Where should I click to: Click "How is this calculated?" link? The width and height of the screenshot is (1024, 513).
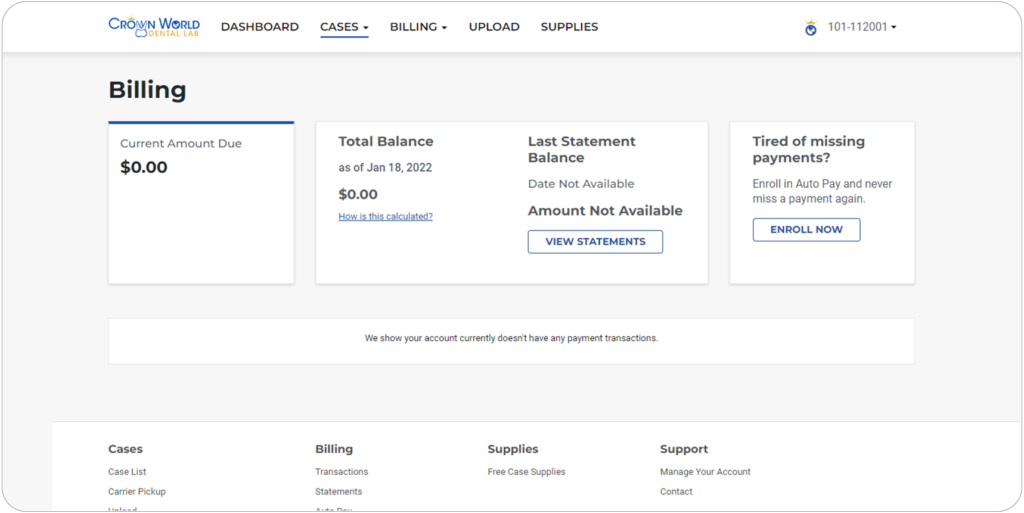click(385, 216)
